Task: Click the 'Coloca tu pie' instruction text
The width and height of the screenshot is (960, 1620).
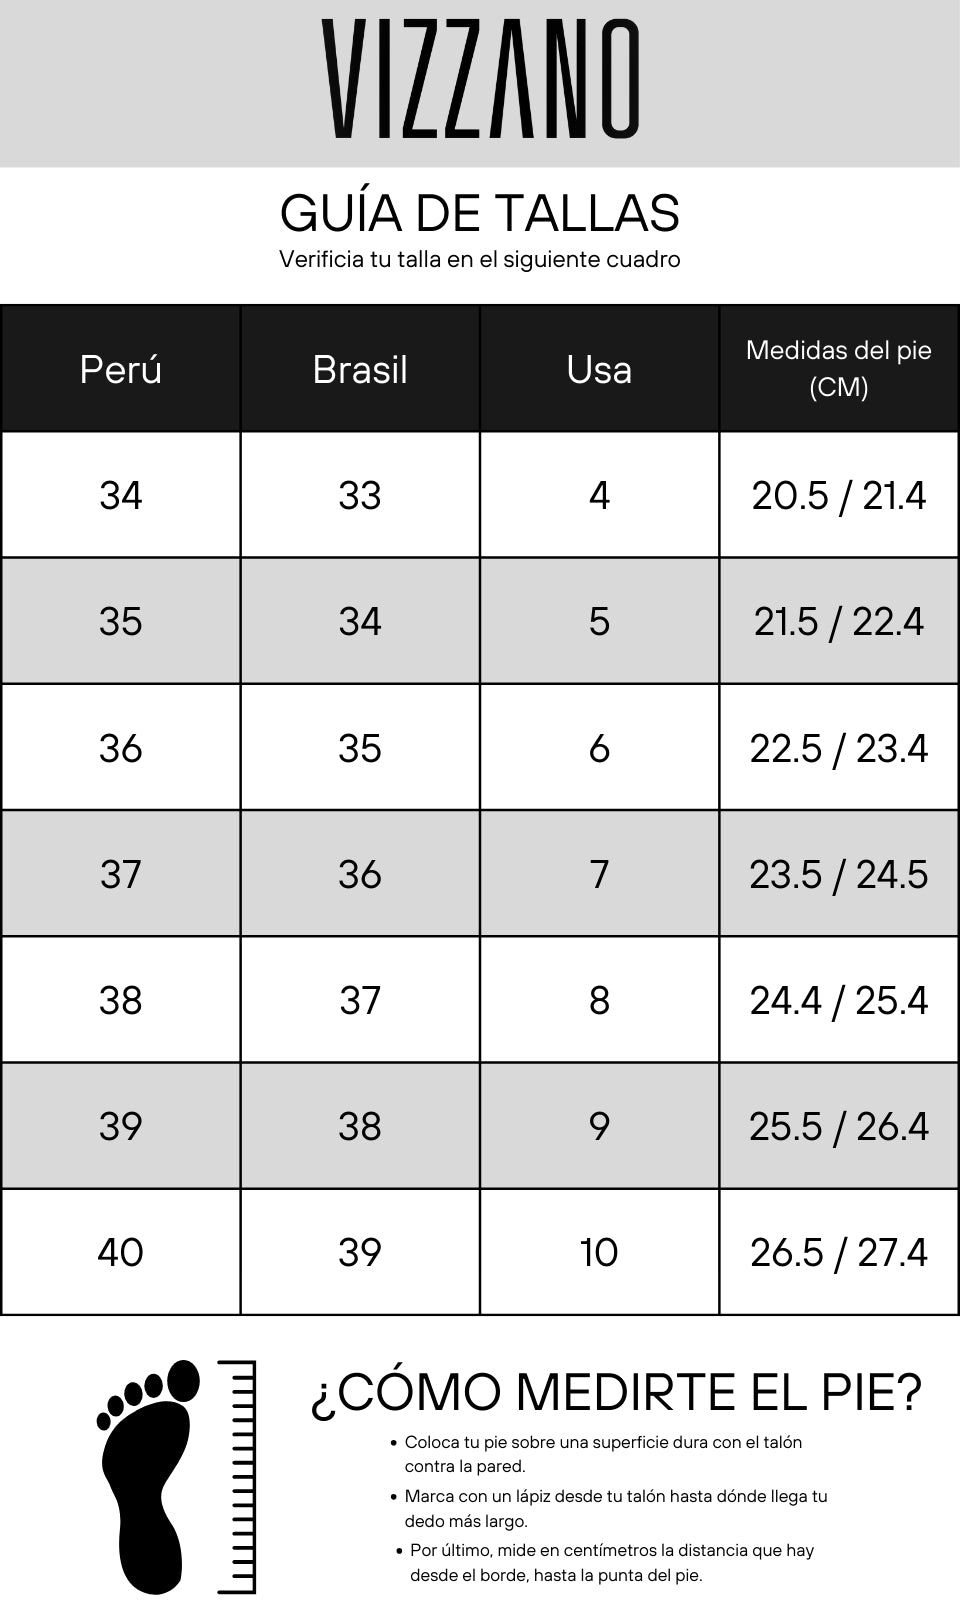Action: pyautogui.click(x=603, y=1454)
